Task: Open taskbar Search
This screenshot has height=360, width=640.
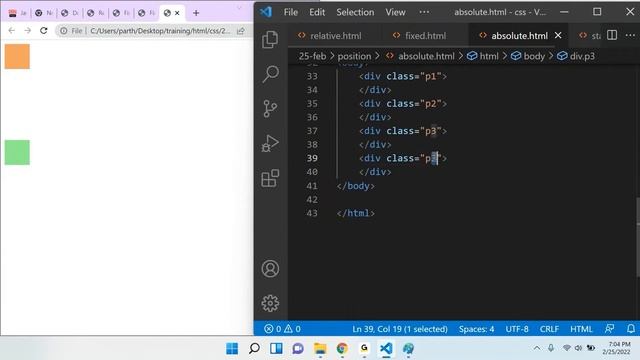Action: (x=254, y=348)
